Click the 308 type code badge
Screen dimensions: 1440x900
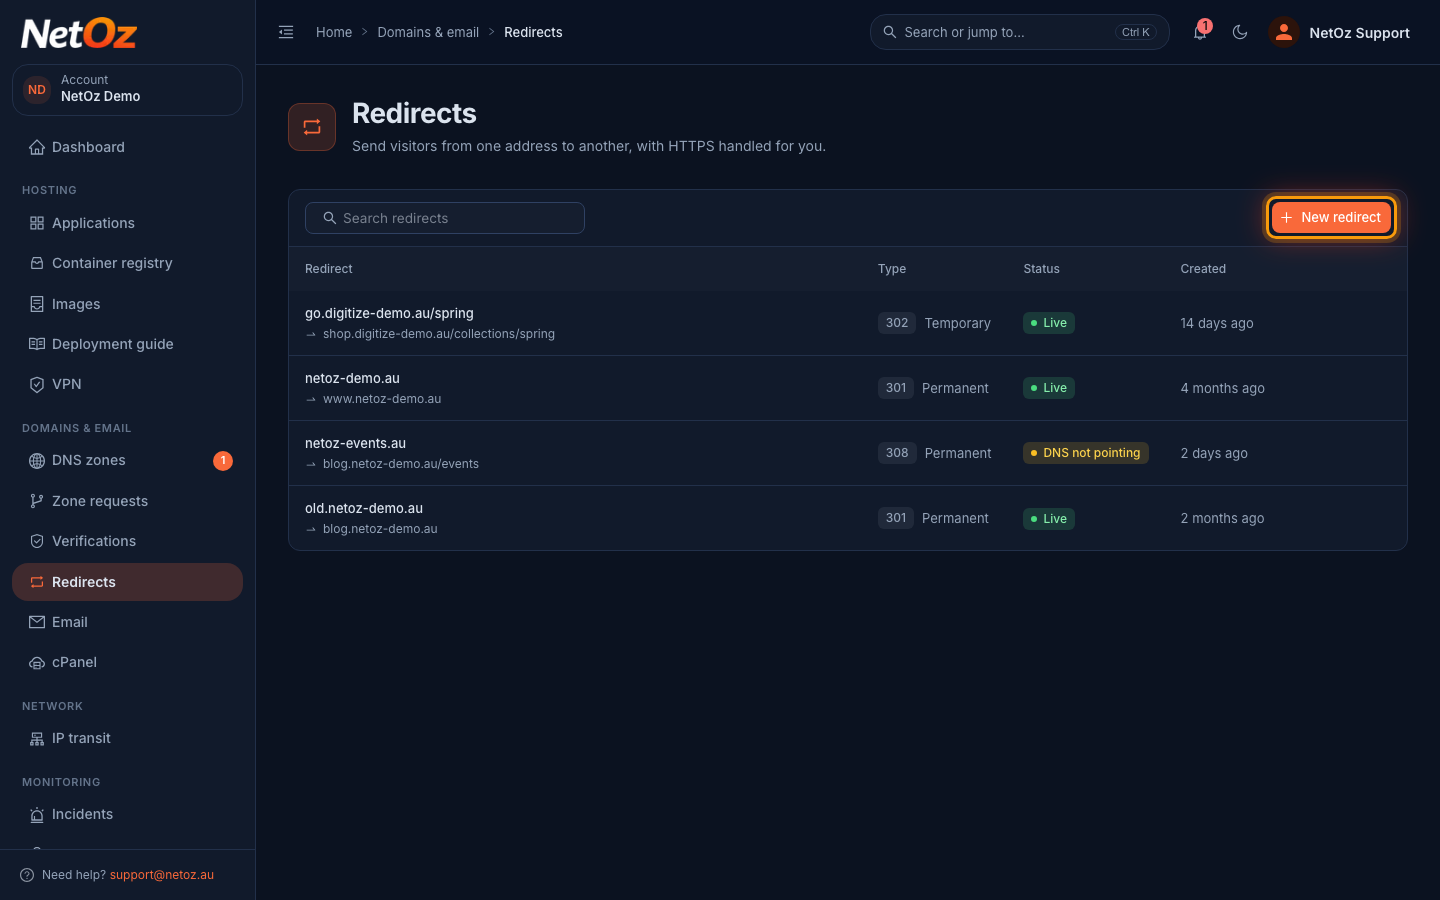pos(897,453)
